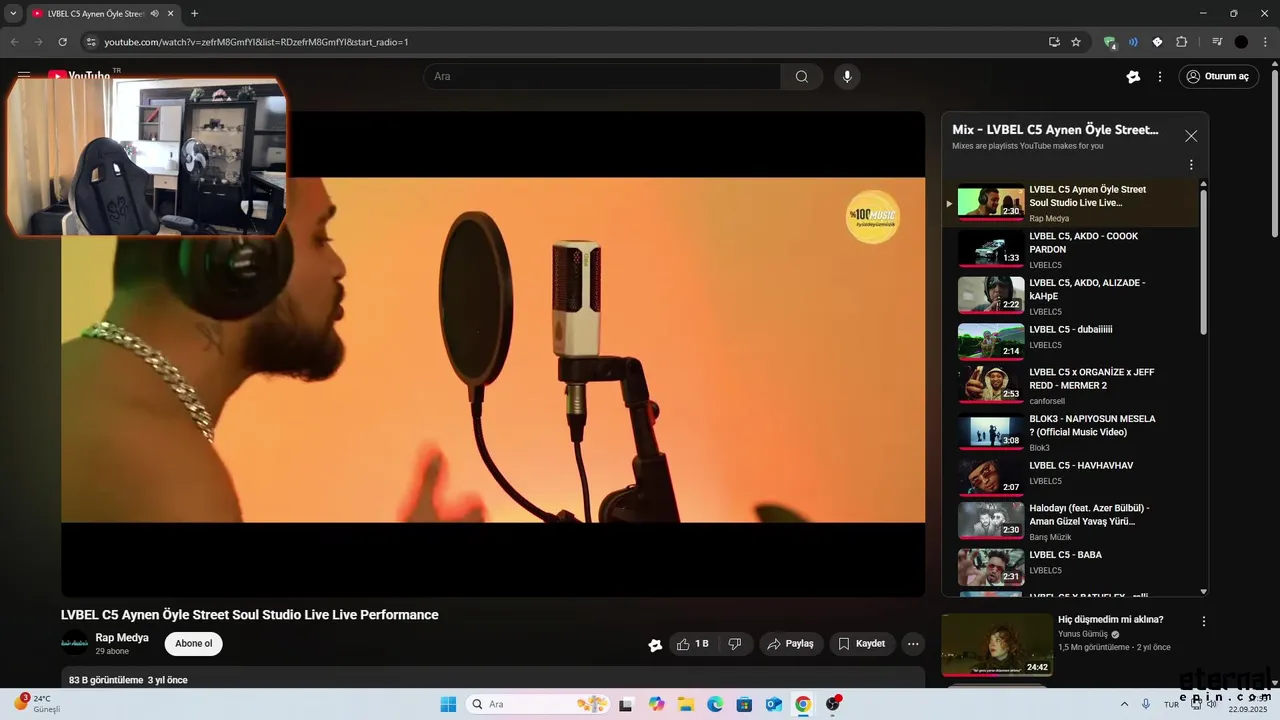The height and width of the screenshot is (720, 1280).
Task: Click the Rap Medya channel avatar
Action: point(74,643)
